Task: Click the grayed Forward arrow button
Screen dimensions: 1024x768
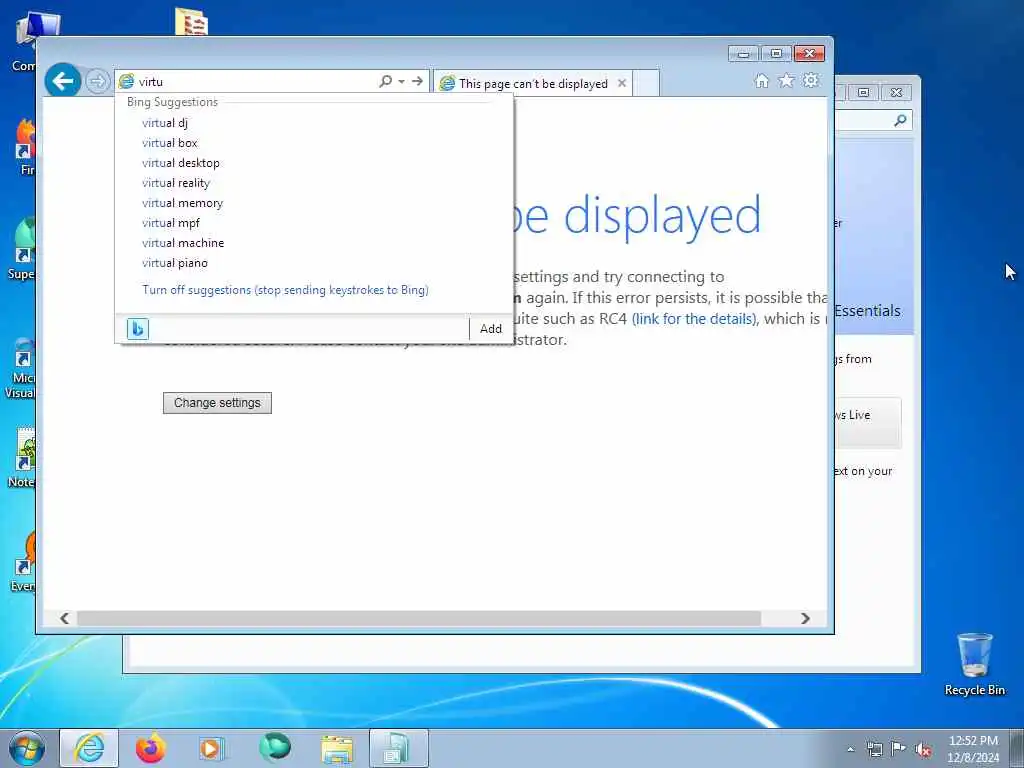Action: point(98,82)
